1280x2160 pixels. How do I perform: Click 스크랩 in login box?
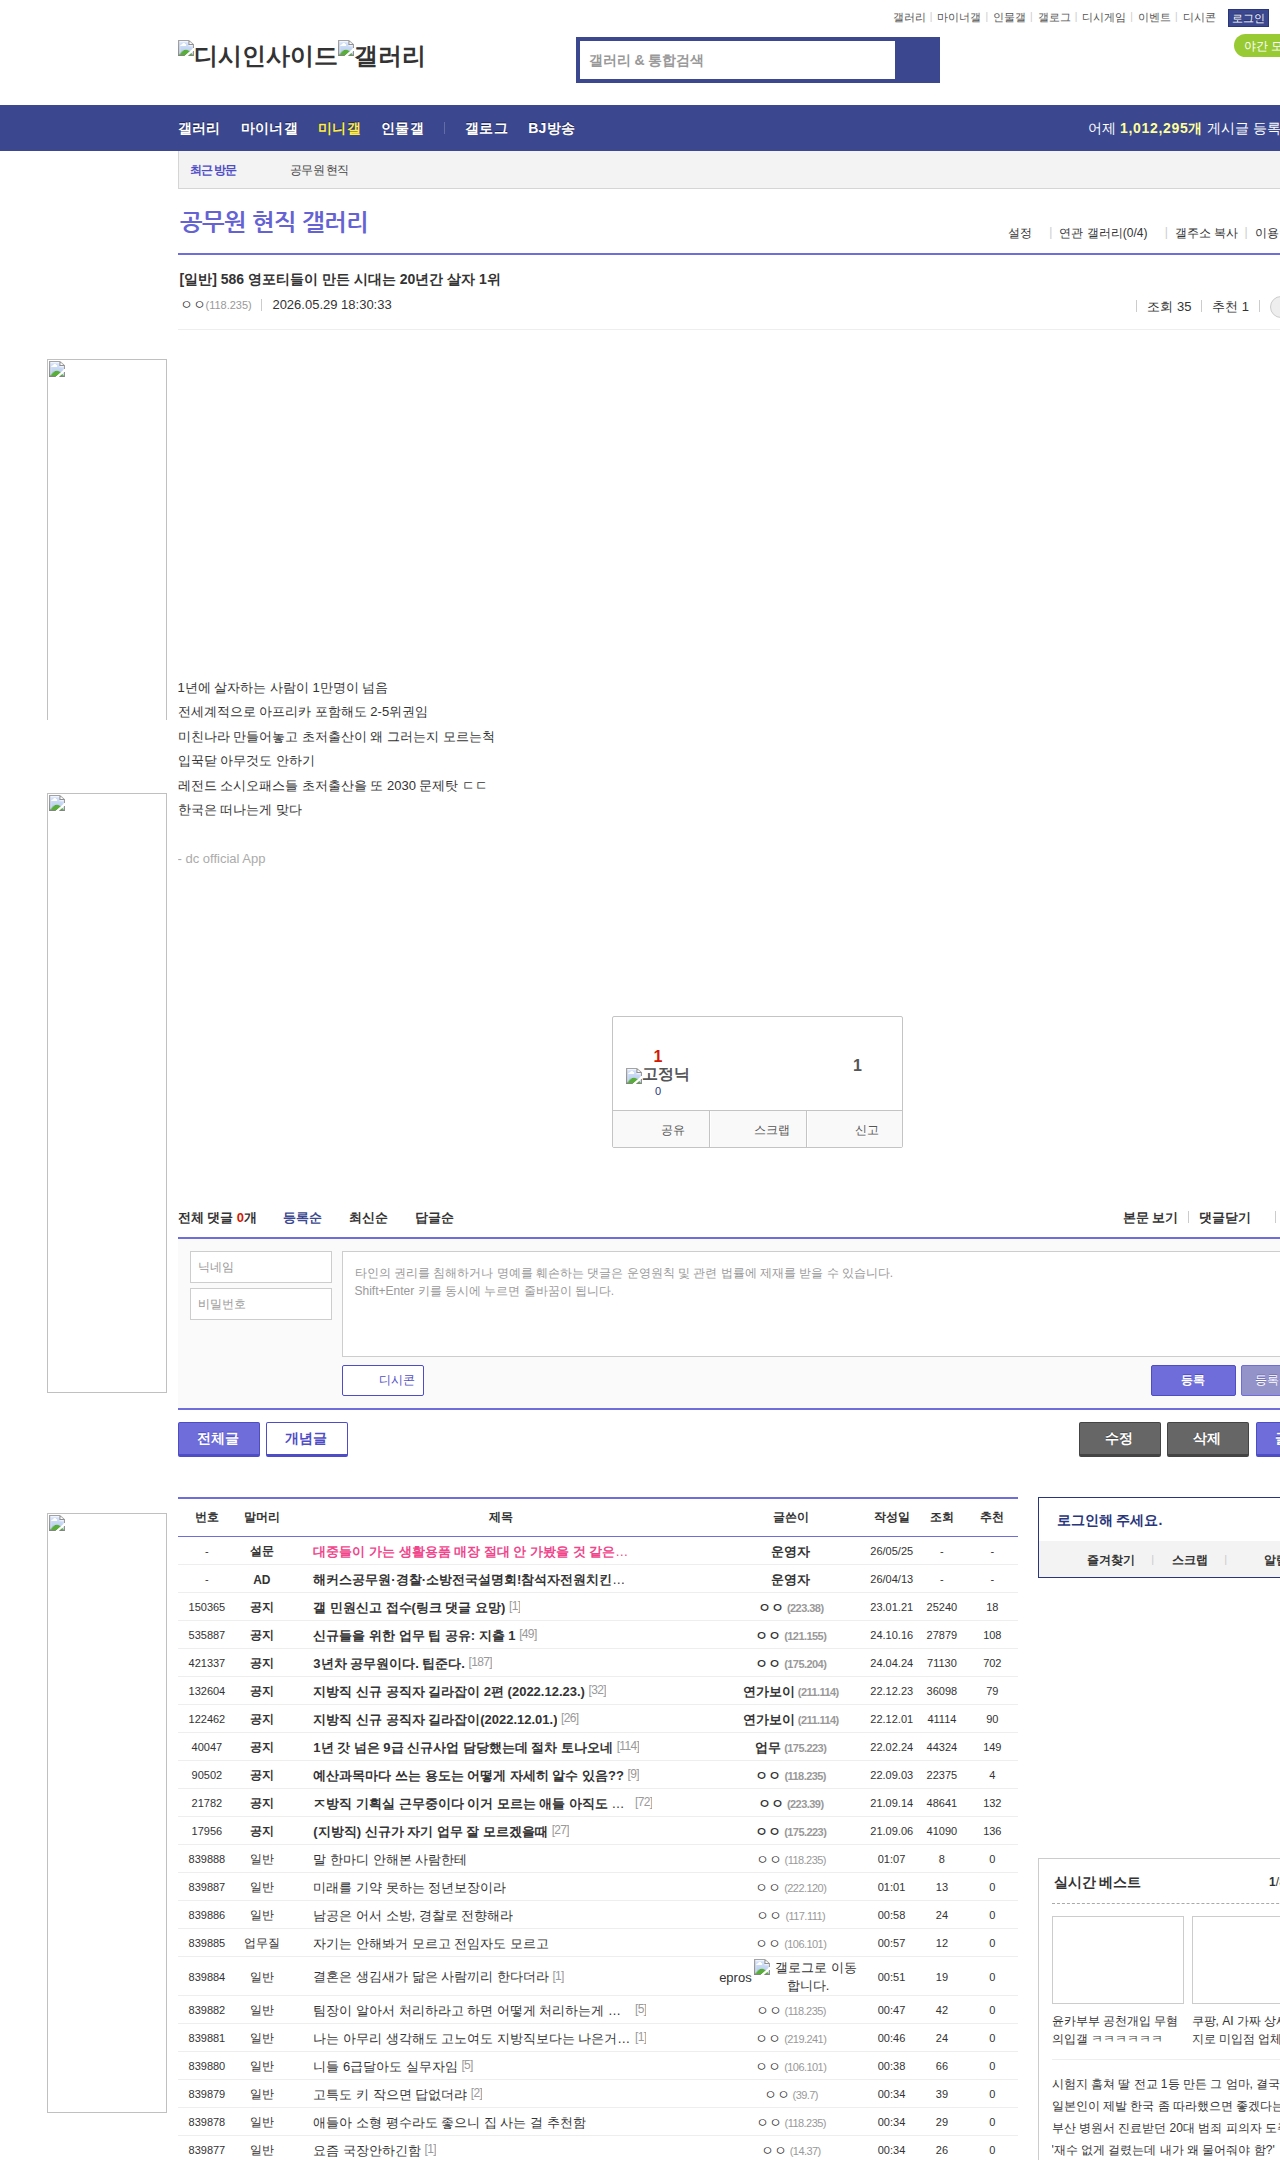[1190, 1560]
